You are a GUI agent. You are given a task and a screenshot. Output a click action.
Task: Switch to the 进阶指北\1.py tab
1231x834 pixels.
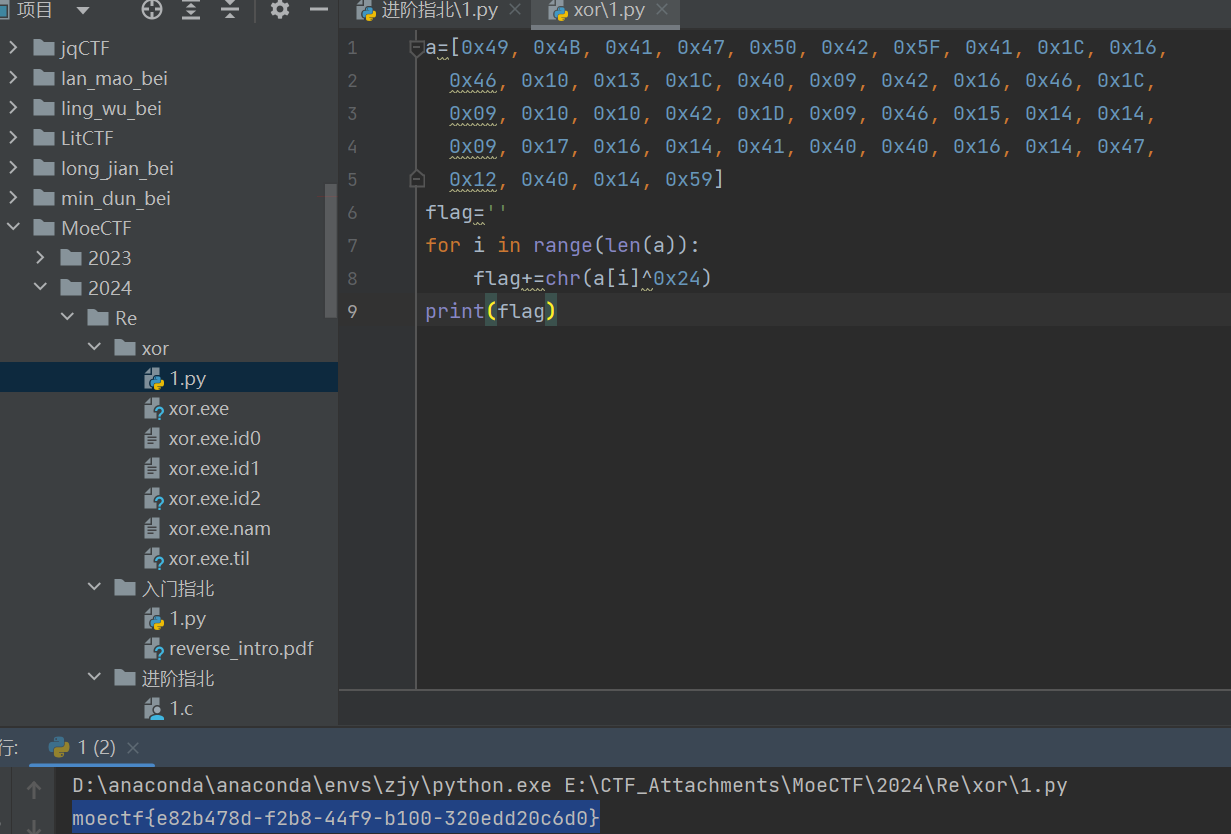click(x=438, y=11)
